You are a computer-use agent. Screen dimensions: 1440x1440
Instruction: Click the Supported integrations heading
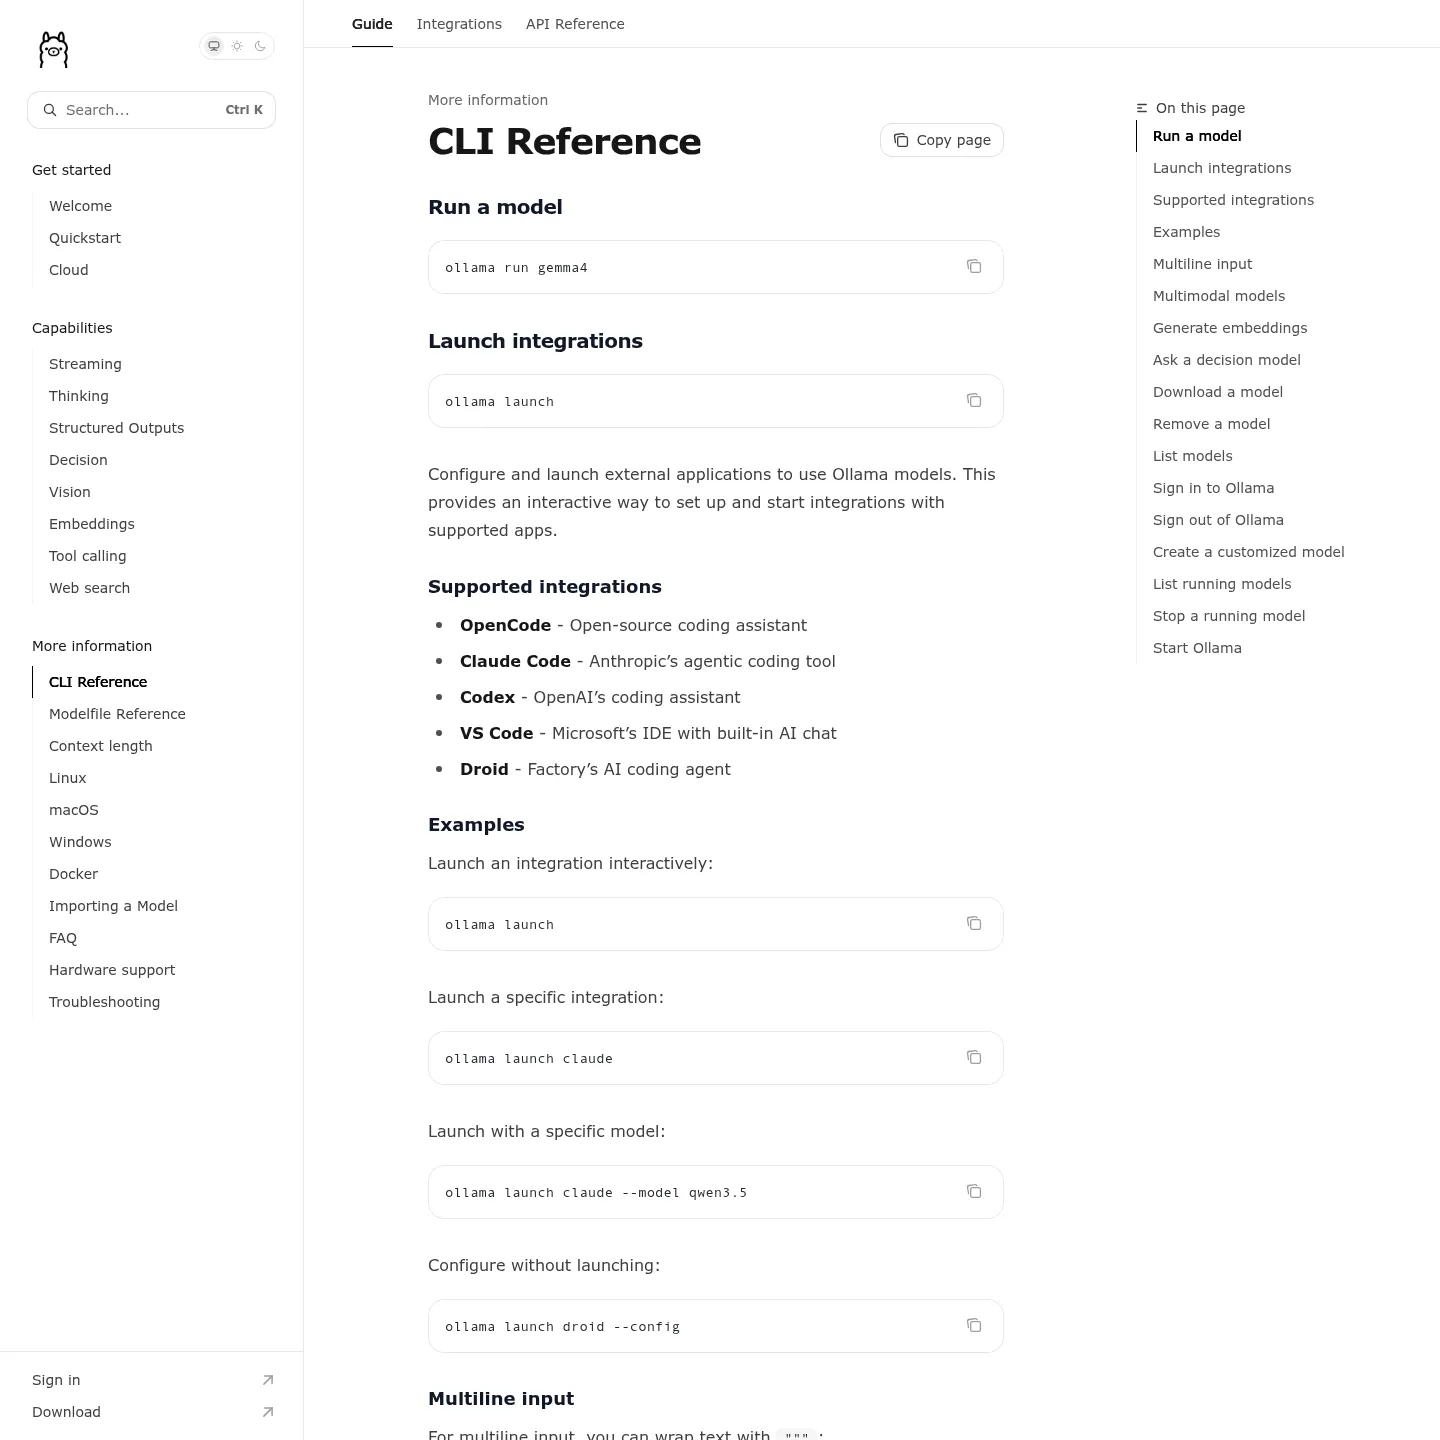click(x=545, y=587)
